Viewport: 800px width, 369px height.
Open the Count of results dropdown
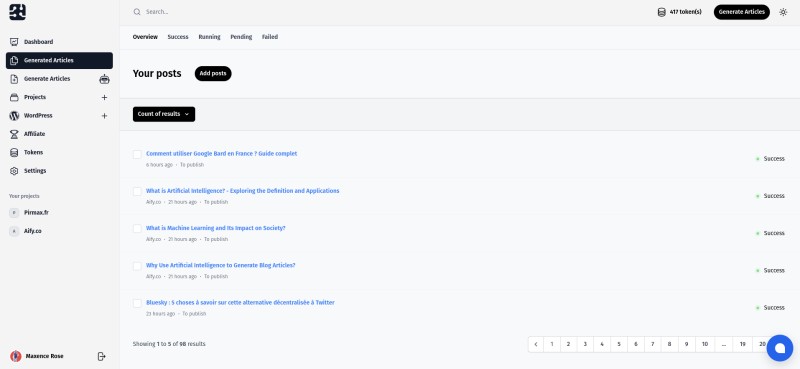coord(164,114)
